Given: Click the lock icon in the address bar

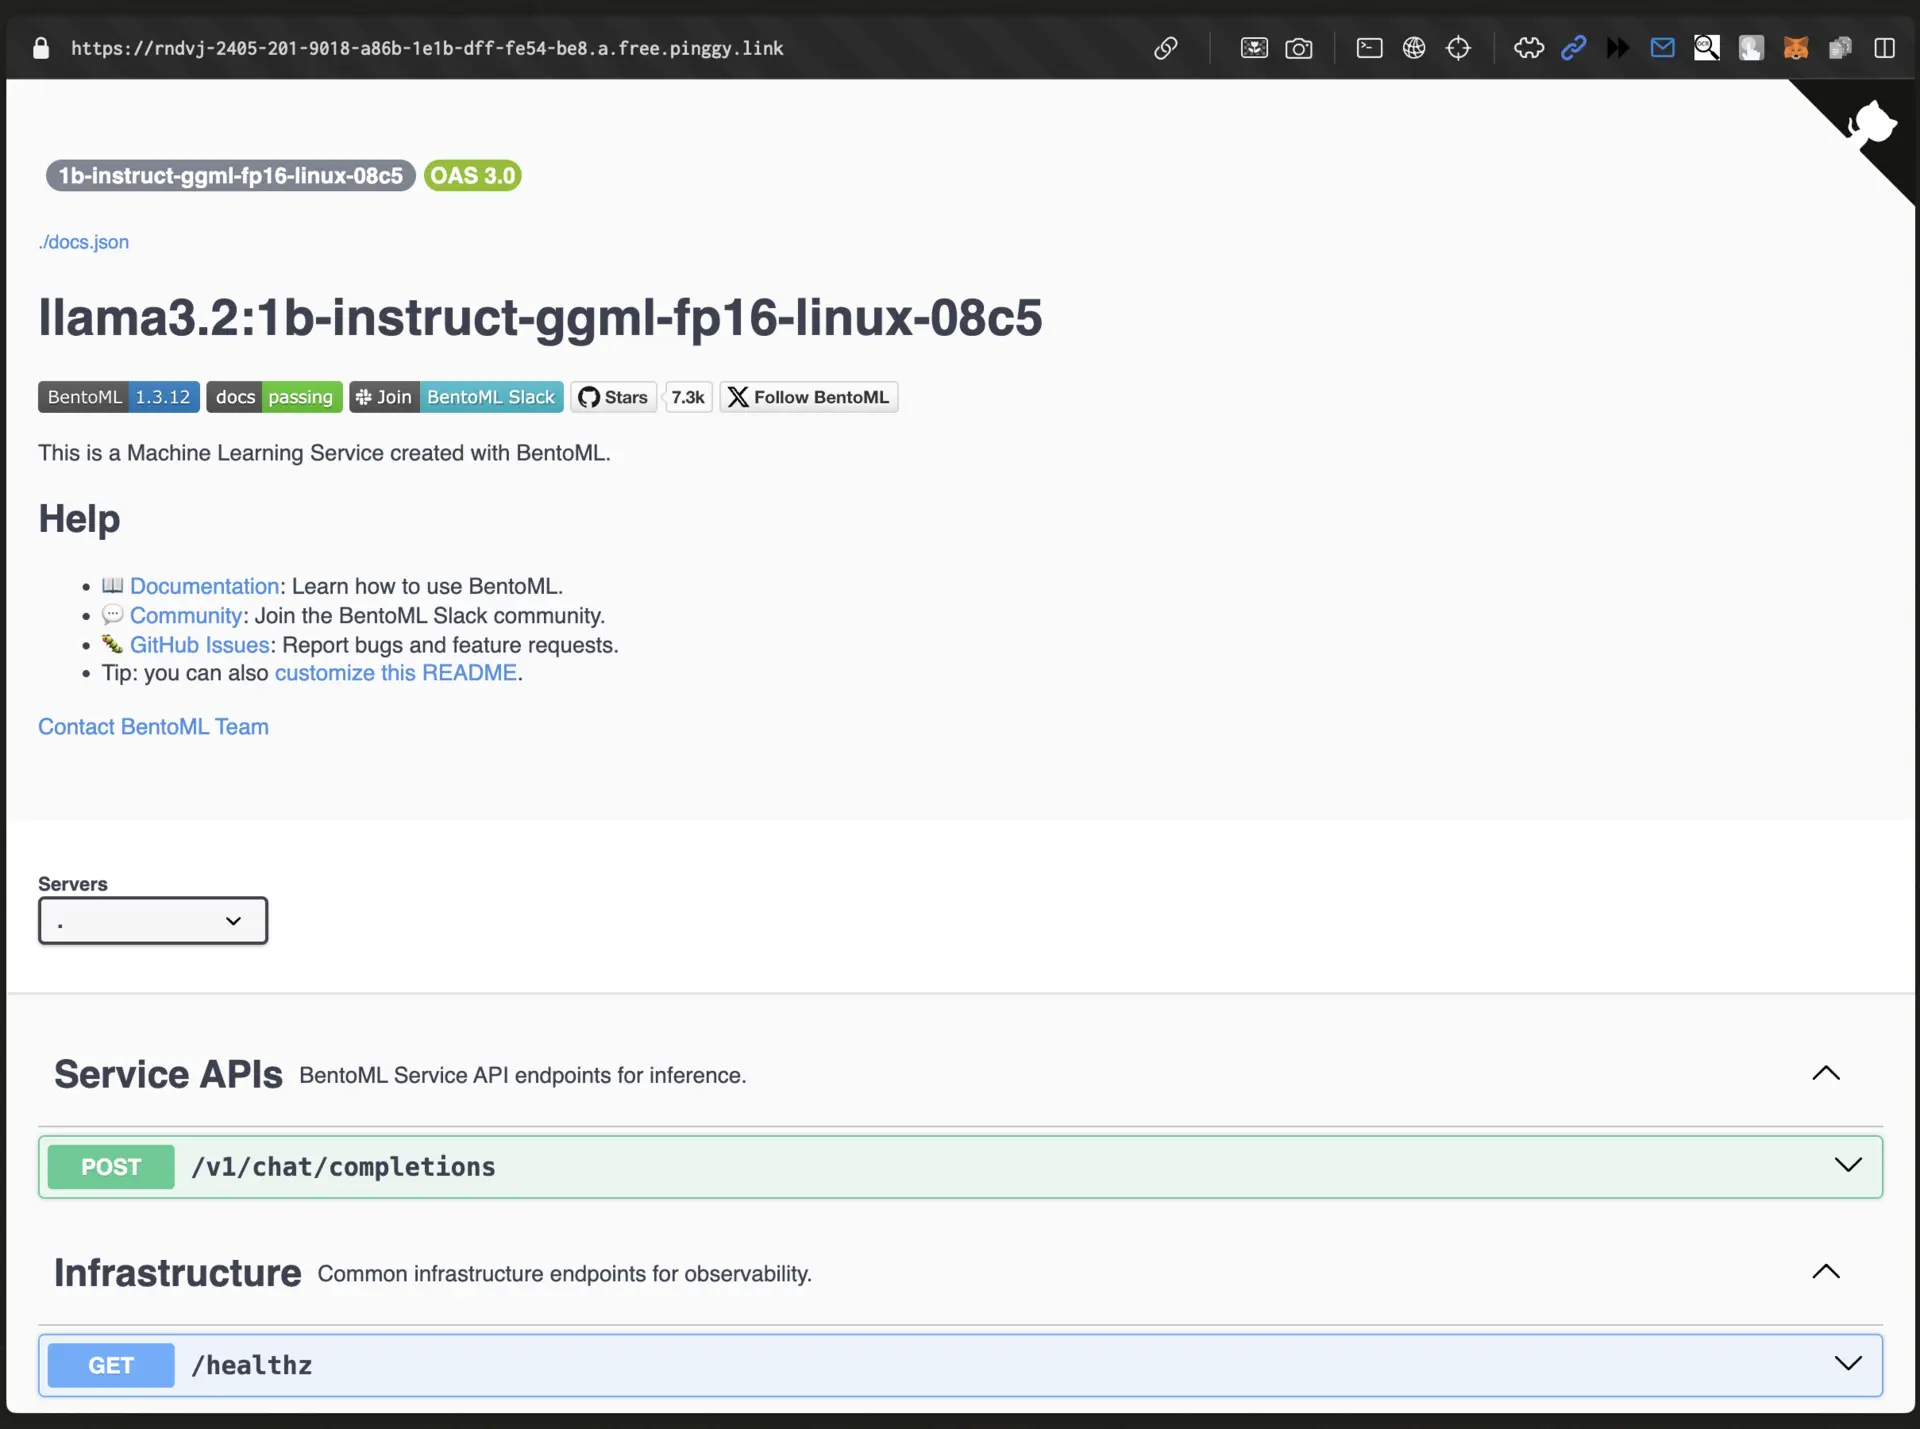Looking at the screenshot, I should tap(41, 48).
